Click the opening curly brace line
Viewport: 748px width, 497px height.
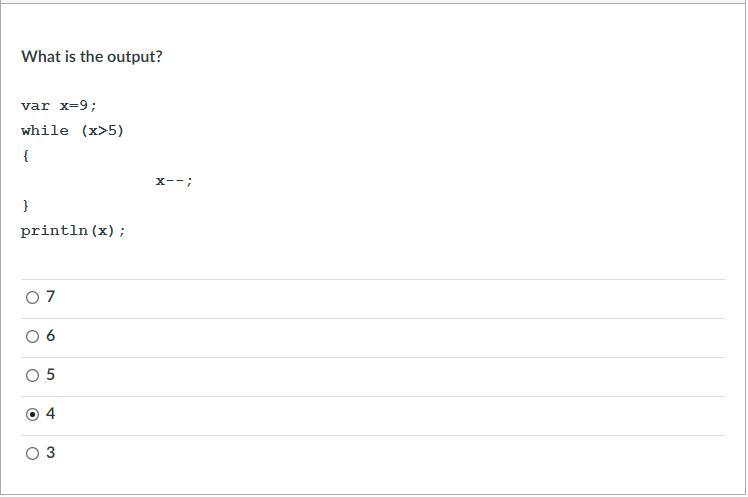[x=25, y=156]
